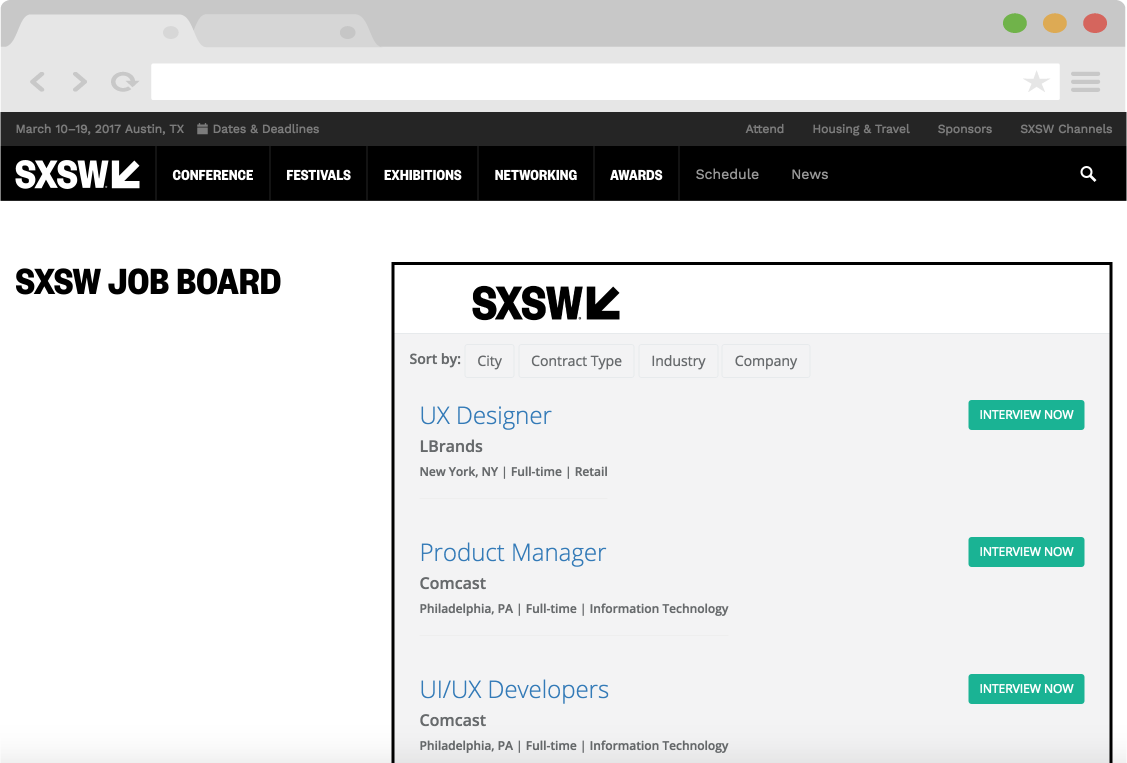
Task: Open the Sponsors link
Action: 964,129
